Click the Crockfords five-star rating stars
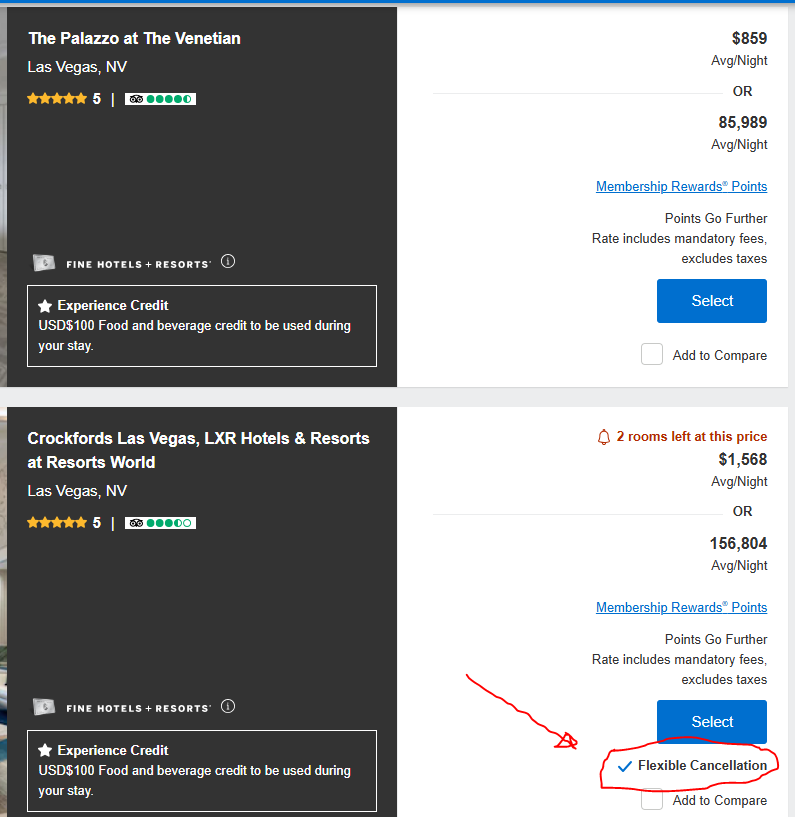The width and height of the screenshot is (795, 817). click(x=57, y=523)
